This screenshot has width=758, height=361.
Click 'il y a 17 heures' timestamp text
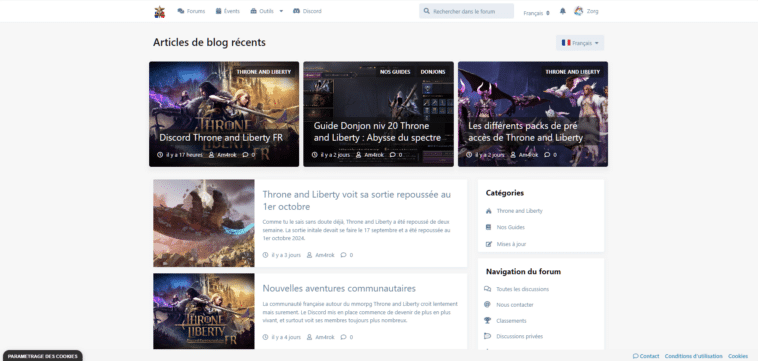[184, 155]
